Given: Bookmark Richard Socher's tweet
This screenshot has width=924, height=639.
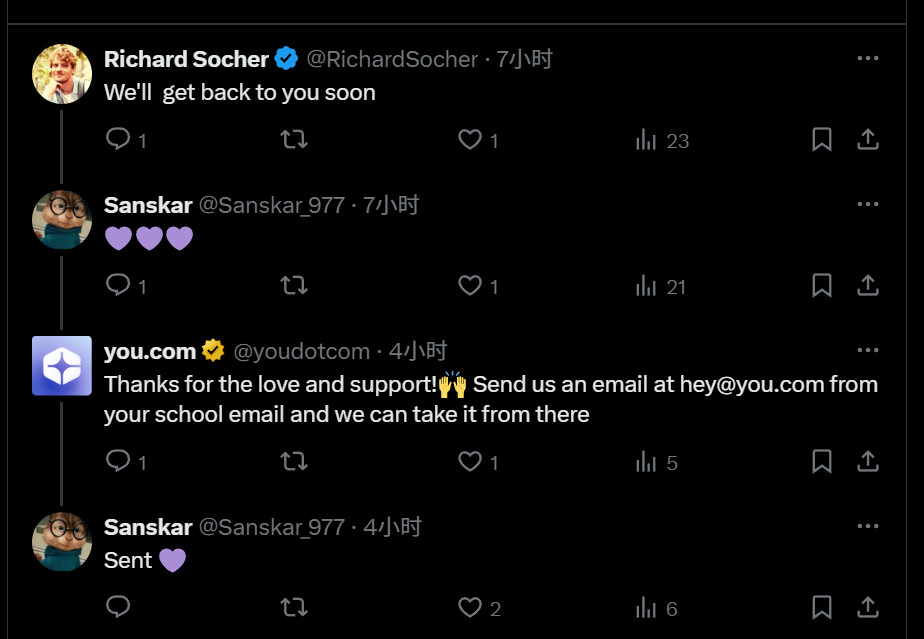Looking at the screenshot, I should point(821,140).
